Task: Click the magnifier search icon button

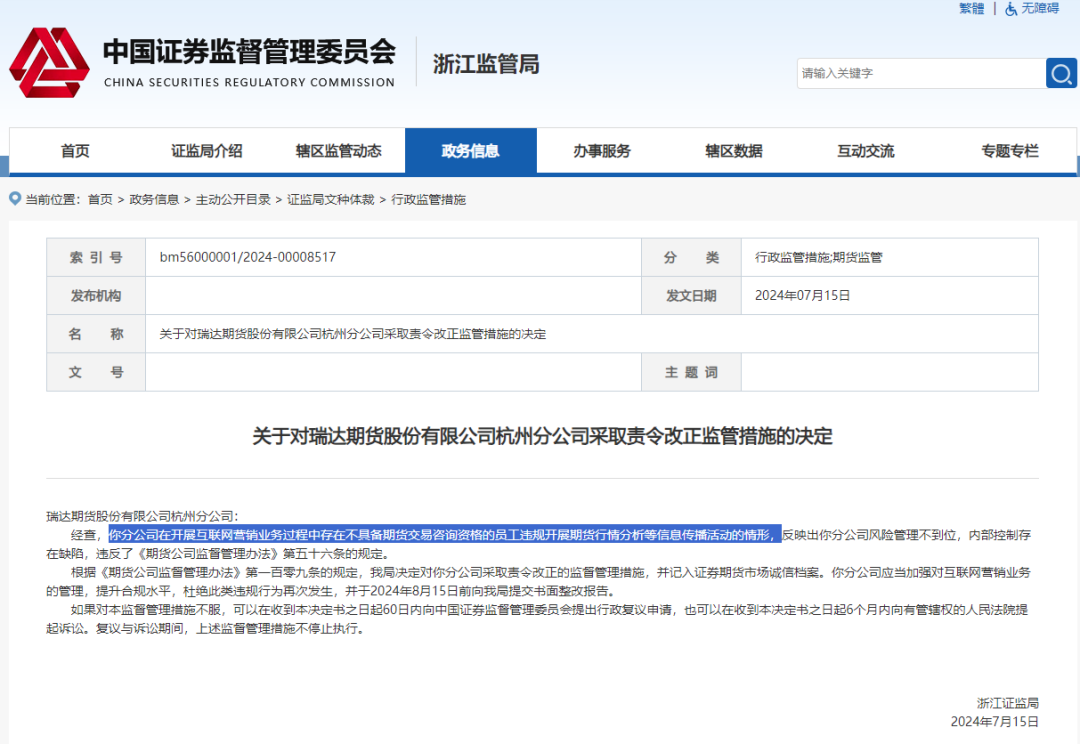Action: 1061,73
